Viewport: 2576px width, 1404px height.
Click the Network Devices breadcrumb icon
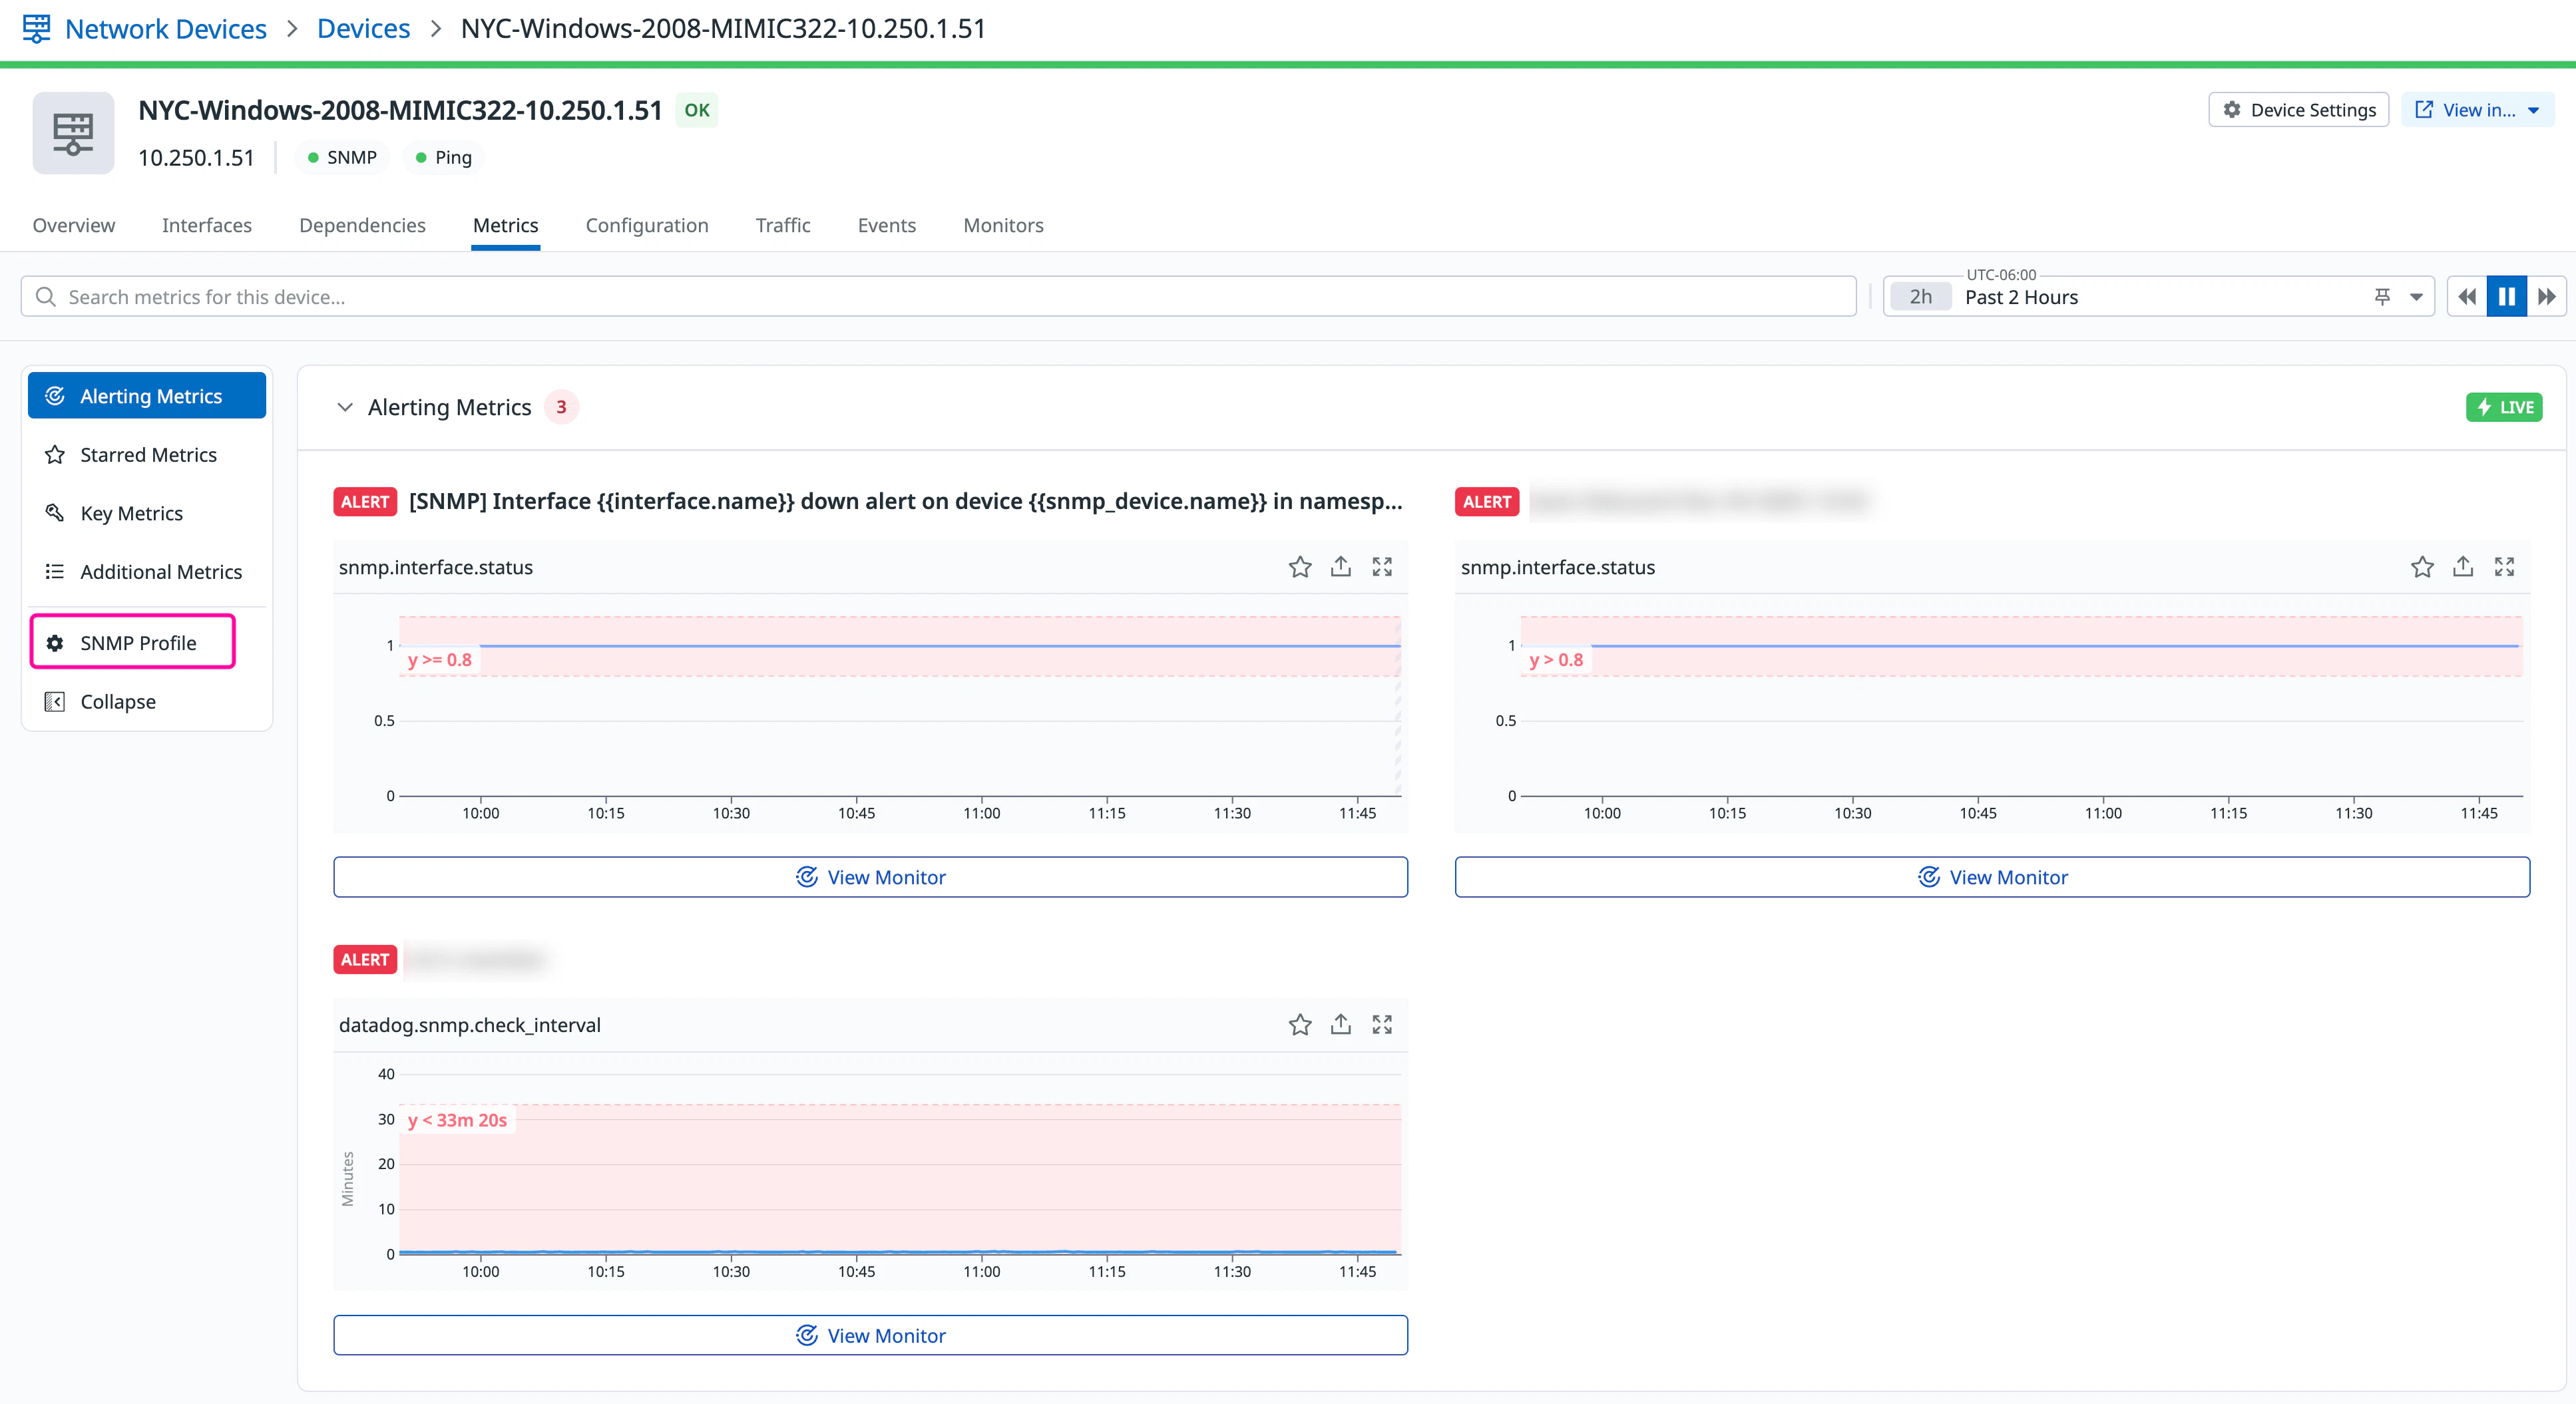pyautogui.click(x=36, y=28)
